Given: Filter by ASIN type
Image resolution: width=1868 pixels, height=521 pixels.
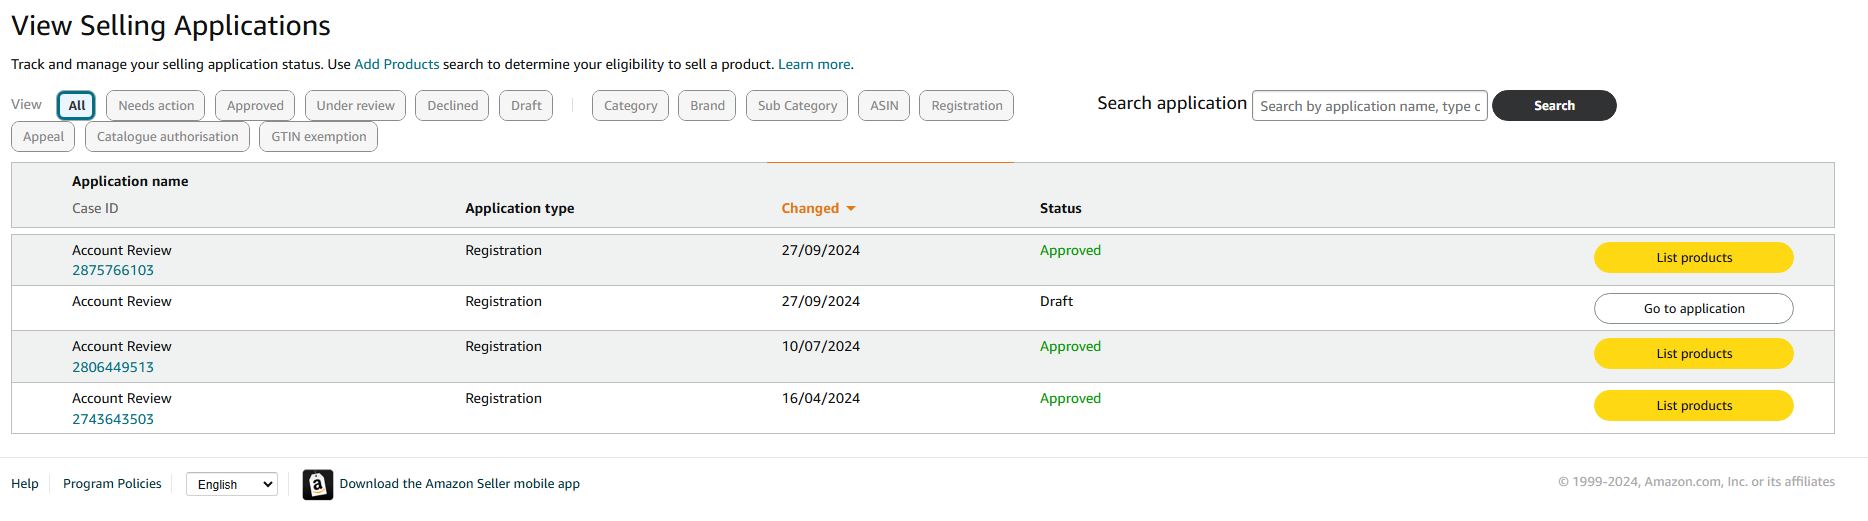Looking at the screenshot, I should (x=884, y=106).
